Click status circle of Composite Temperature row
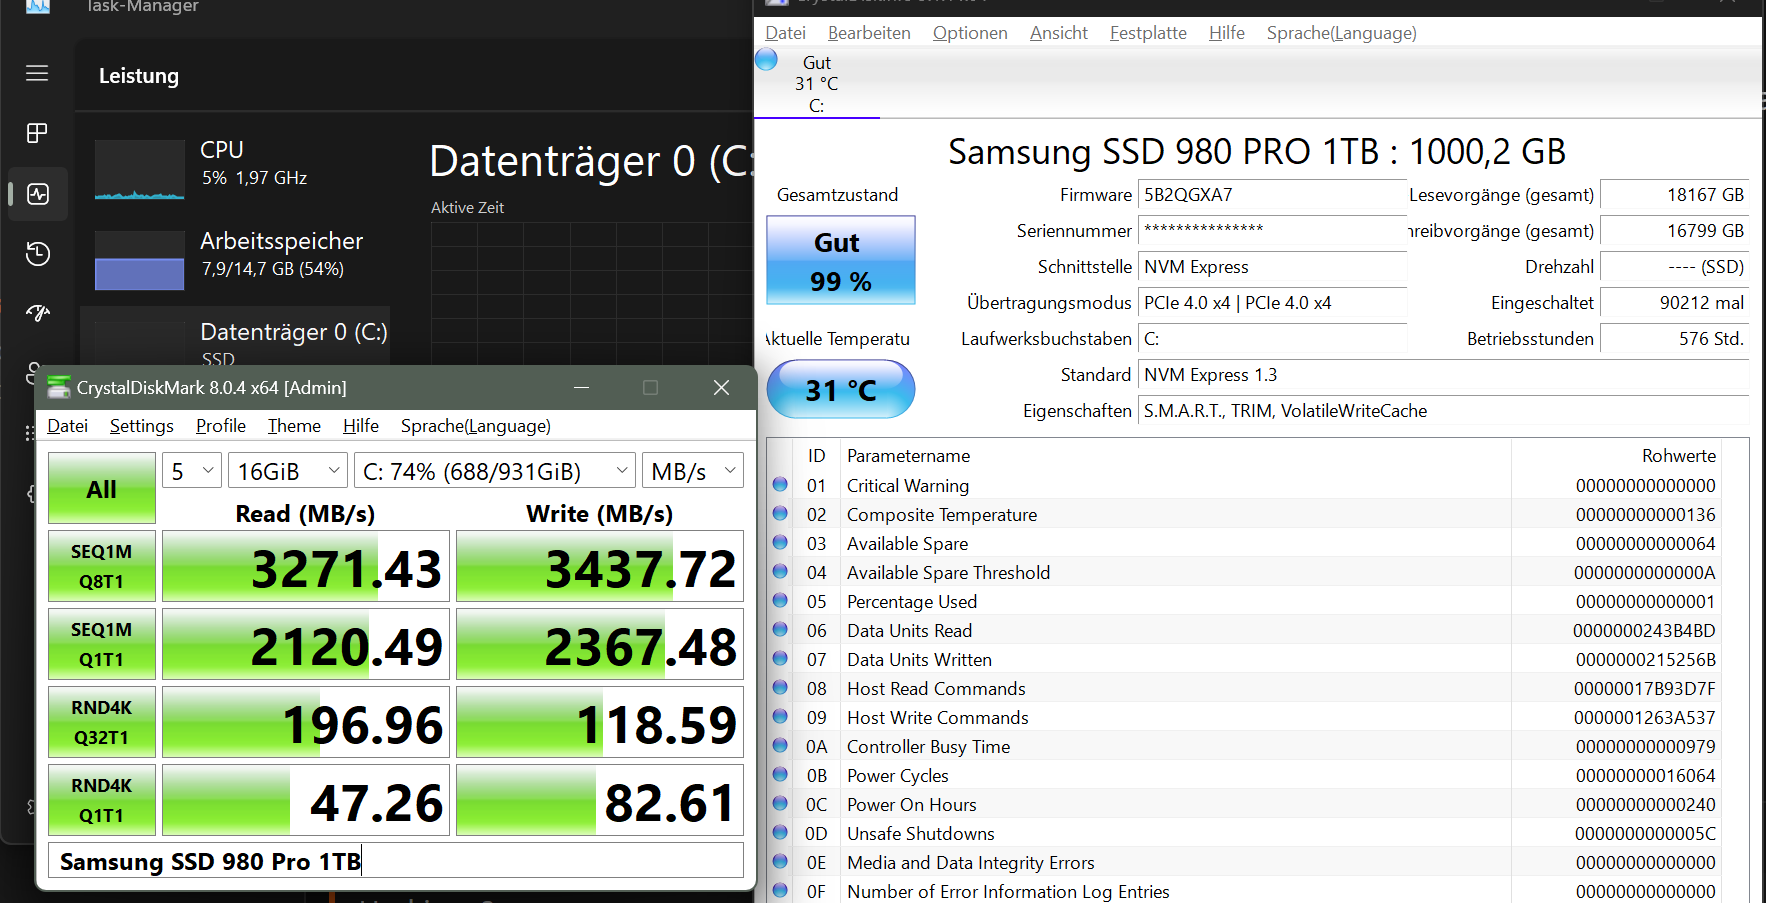Viewport: 1766px width, 903px height. click(x=781, y=514)
